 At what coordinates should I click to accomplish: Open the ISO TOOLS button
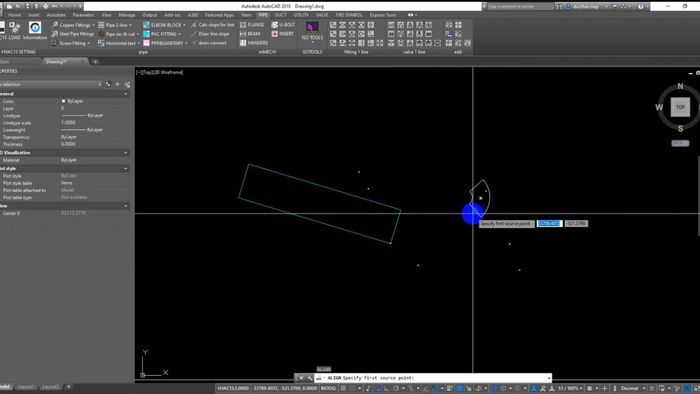click(x=312, y=31)
